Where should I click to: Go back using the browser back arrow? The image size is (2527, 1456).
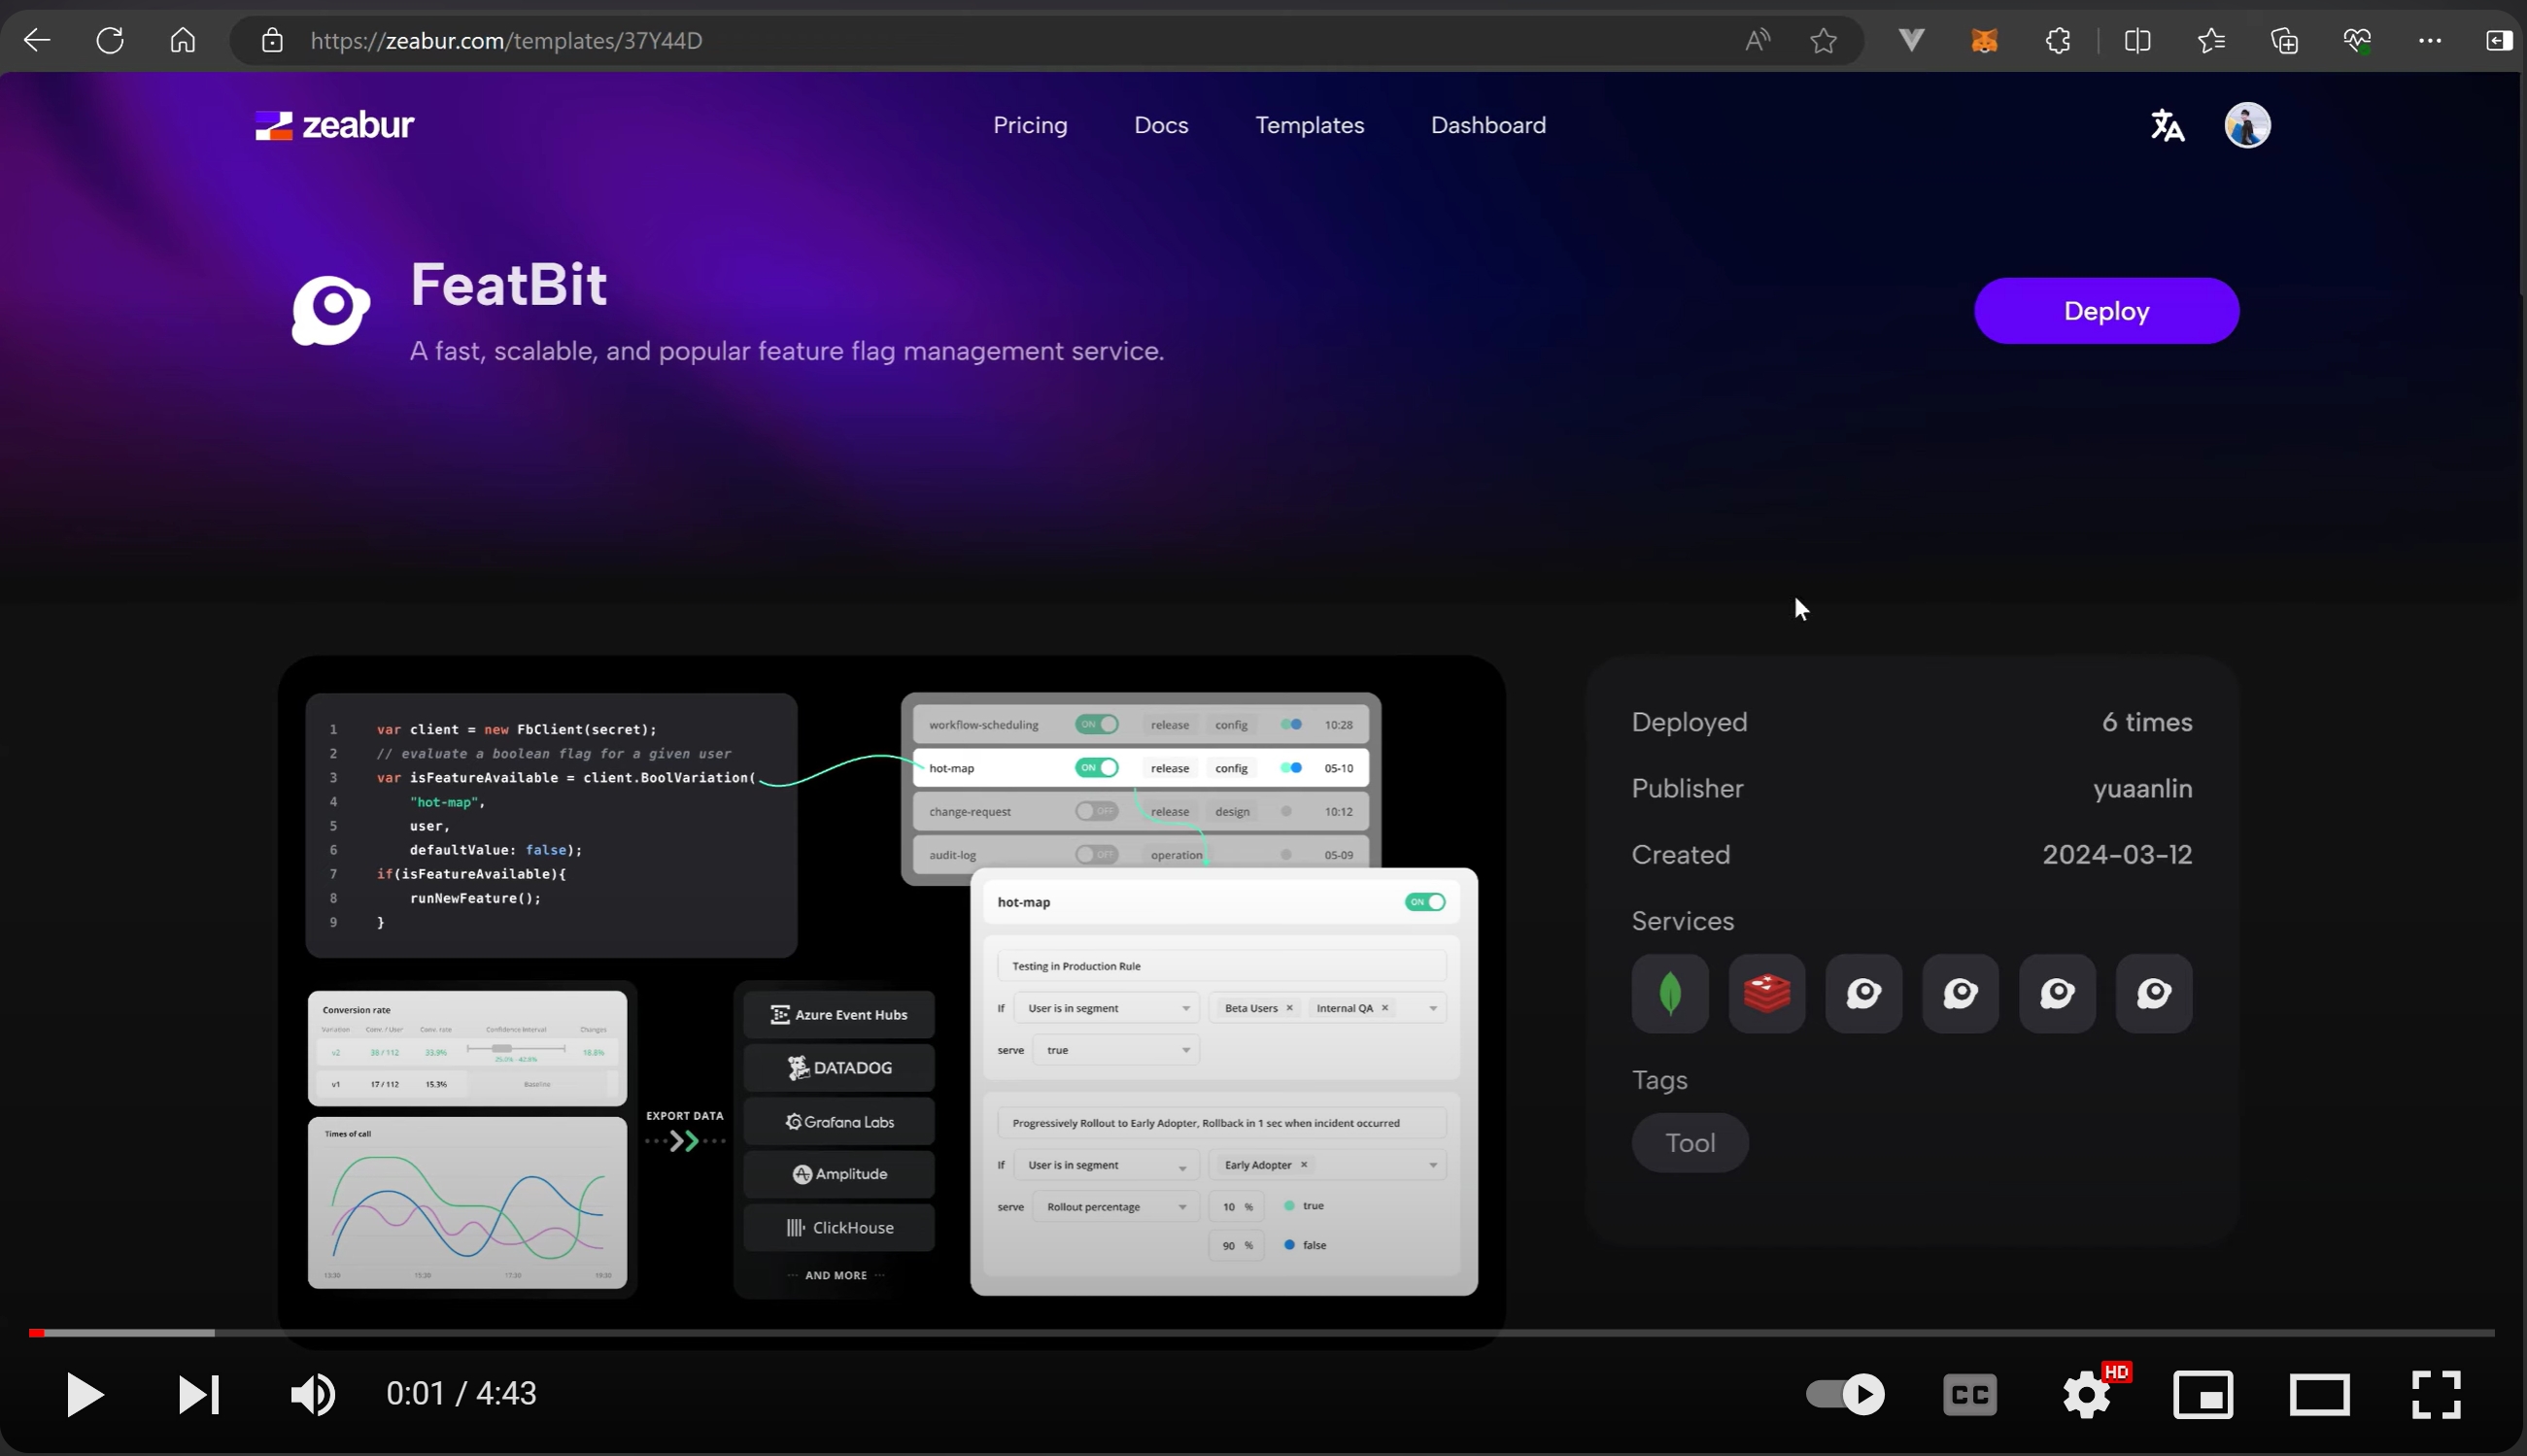click(x=37, y=40)
